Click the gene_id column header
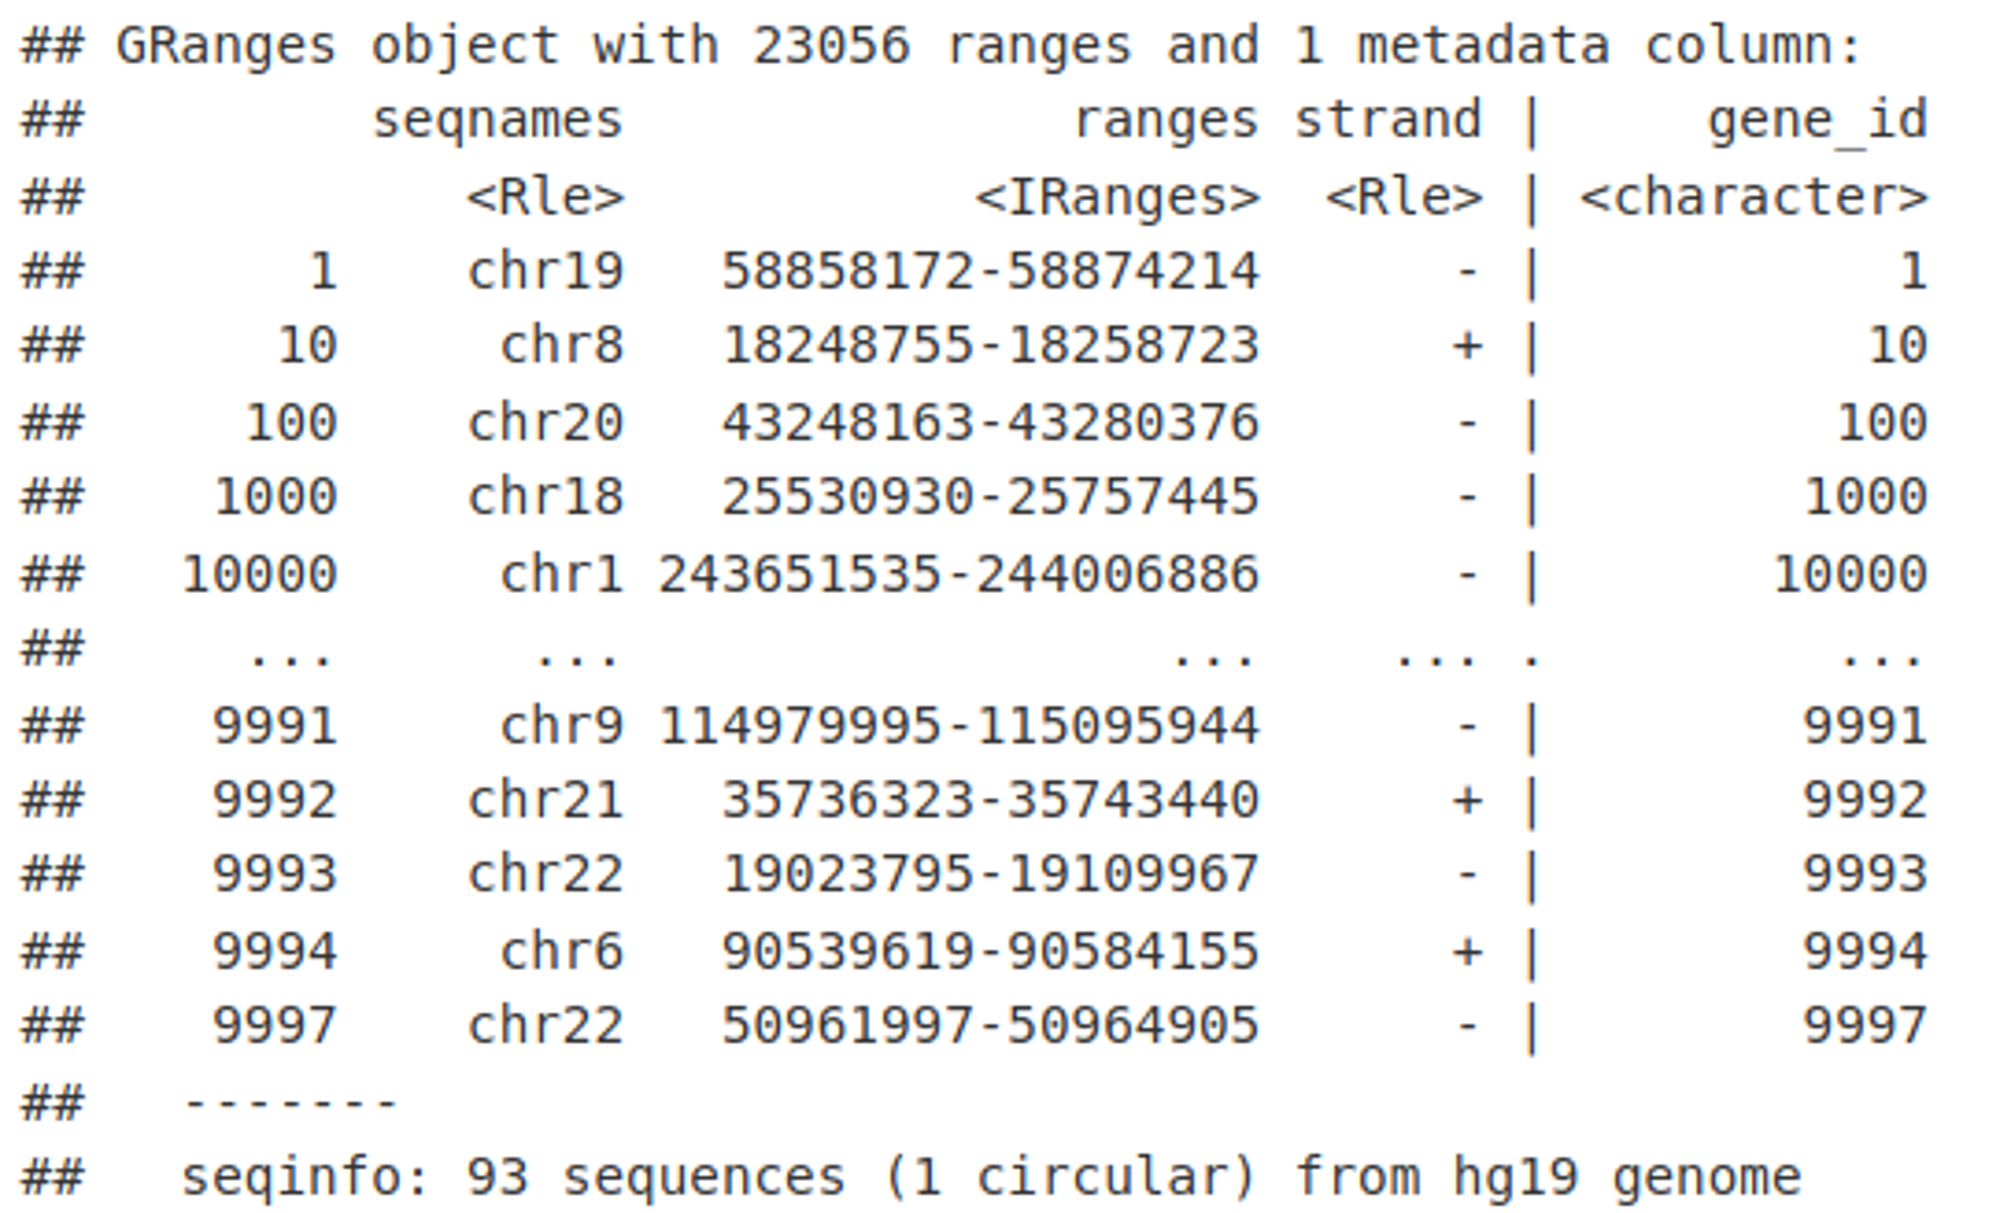 click(1817, 122)
